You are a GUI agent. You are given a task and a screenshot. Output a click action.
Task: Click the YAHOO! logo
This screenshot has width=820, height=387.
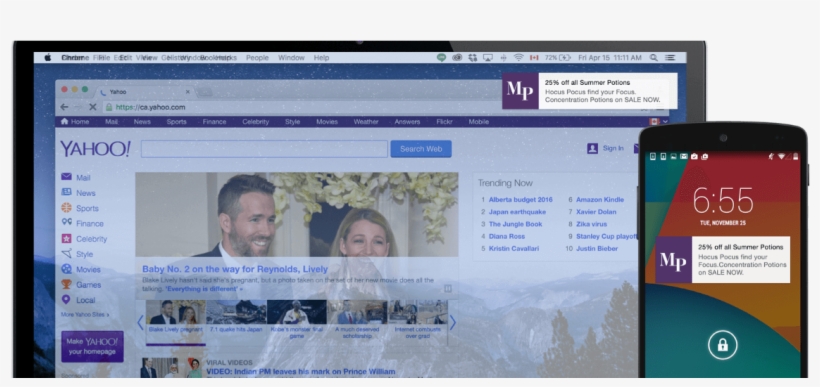pos(95,149)
